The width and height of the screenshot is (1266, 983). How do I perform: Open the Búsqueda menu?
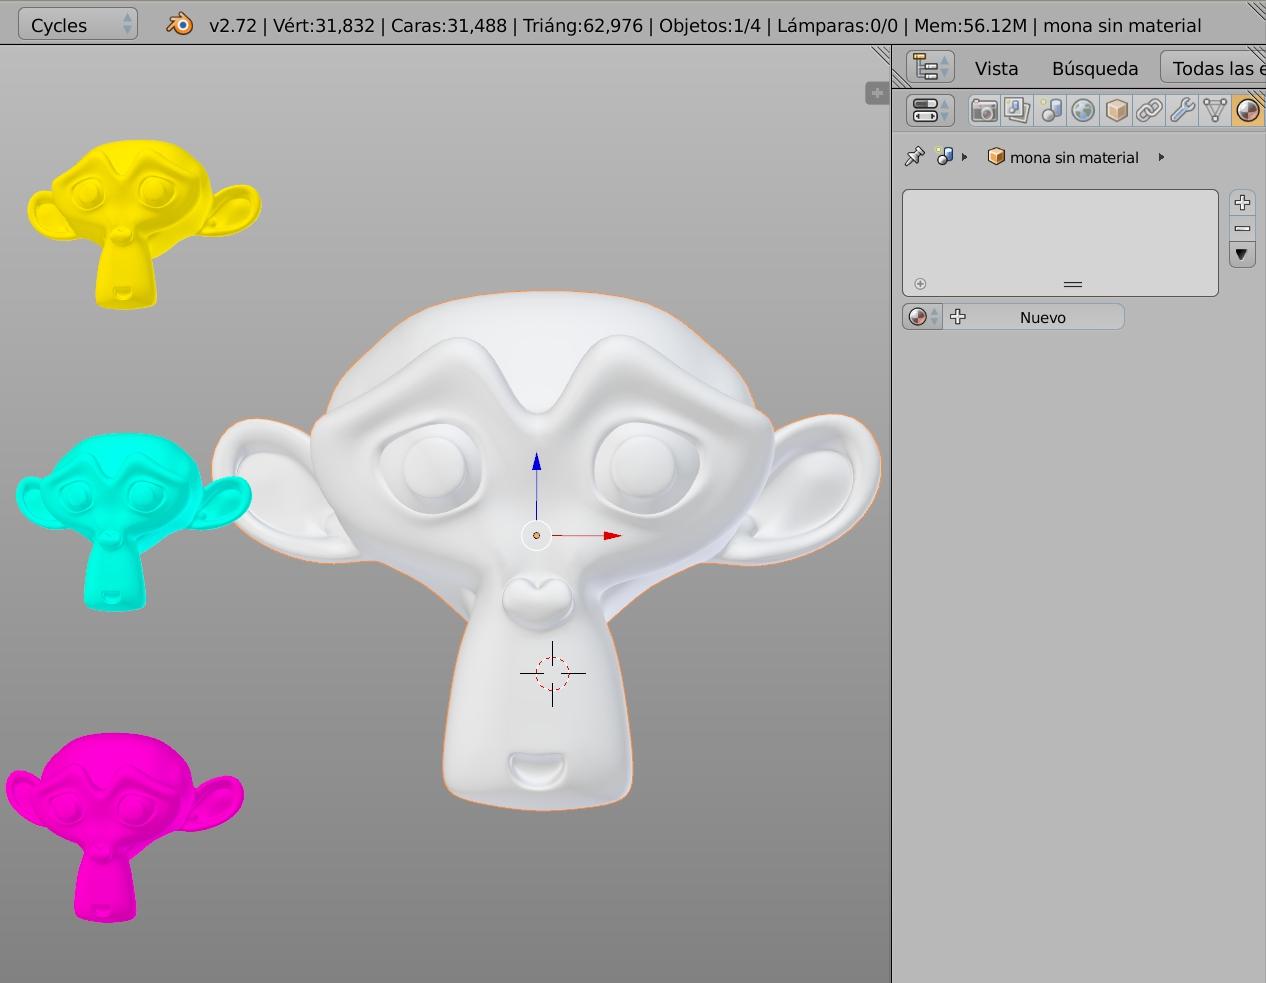coord(1095,69)
